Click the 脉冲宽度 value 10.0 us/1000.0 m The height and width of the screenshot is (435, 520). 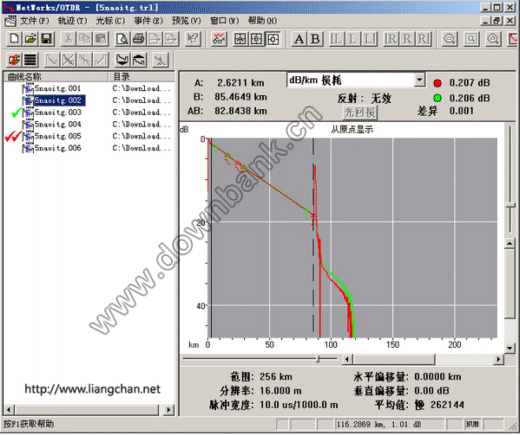(x=299, y=405)
